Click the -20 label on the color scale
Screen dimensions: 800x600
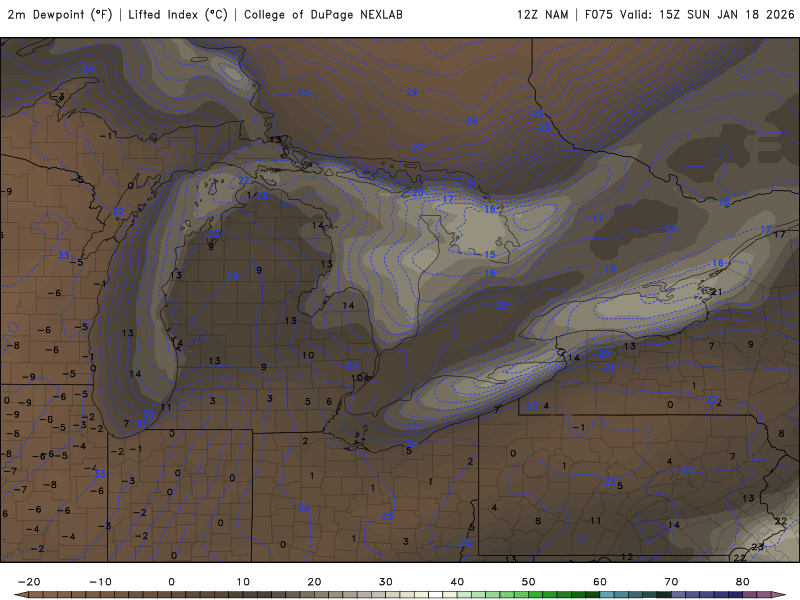click(x=29, y=582)
